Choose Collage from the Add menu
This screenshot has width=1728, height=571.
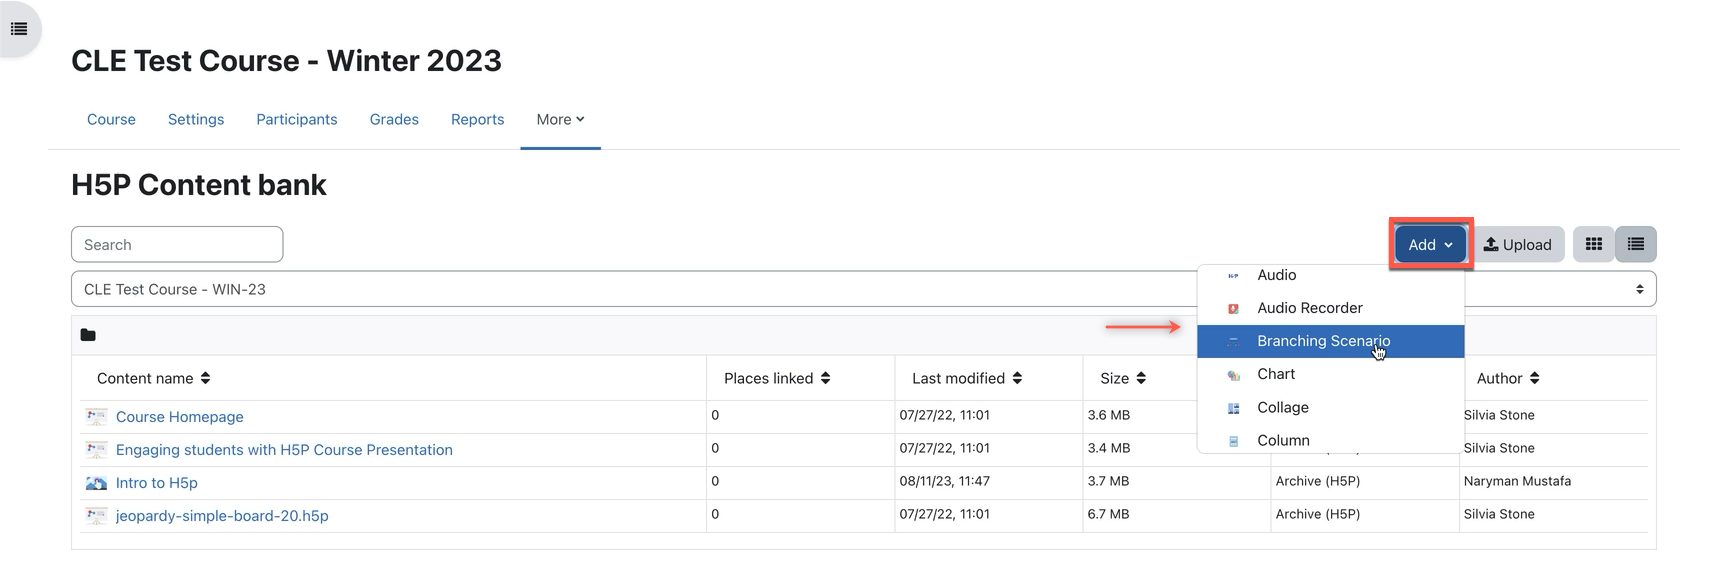click(x=1282, y=407)
